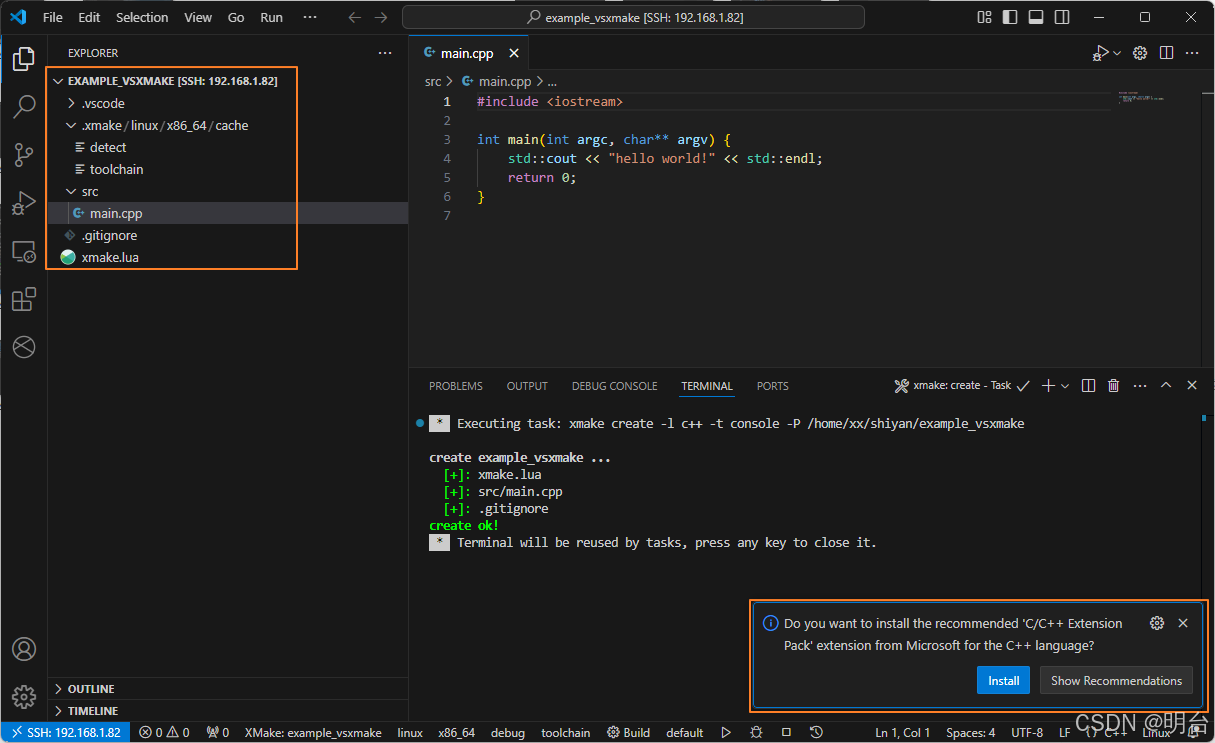Image resolution: width=1215 pixels, height=743 pixels.
Task: Open the Accounts menu icon
Action: pos(23,649)
